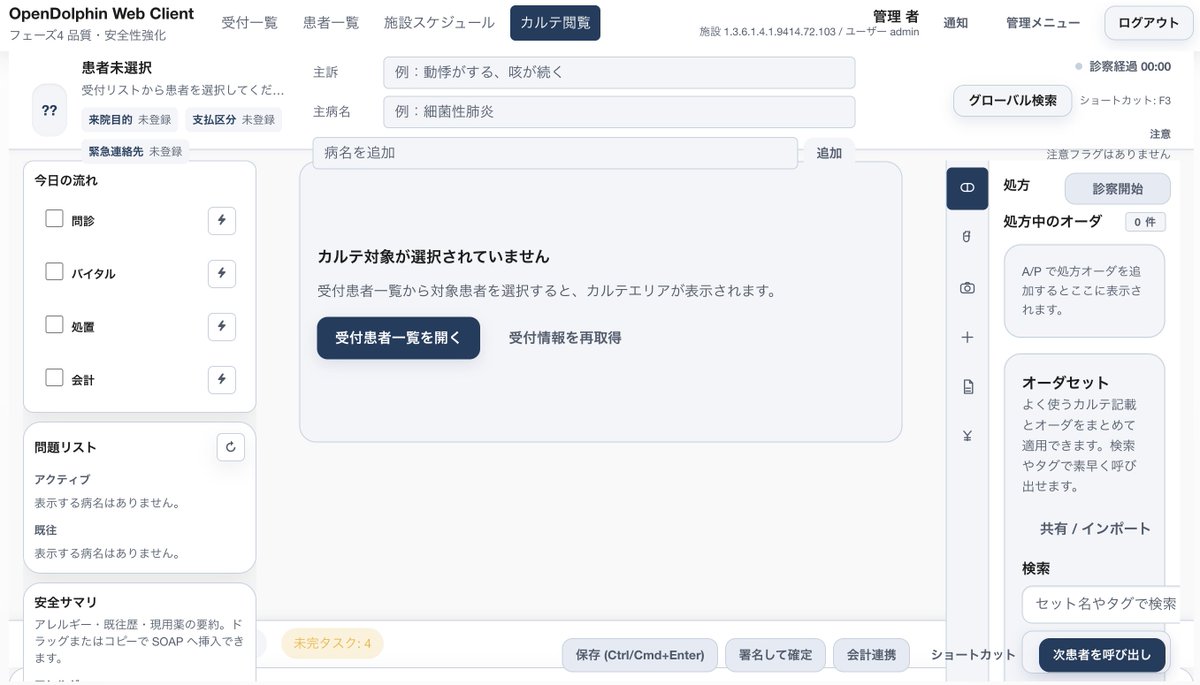Open 通知 menu
The image size is (1200, 685).
coord(956,22)
